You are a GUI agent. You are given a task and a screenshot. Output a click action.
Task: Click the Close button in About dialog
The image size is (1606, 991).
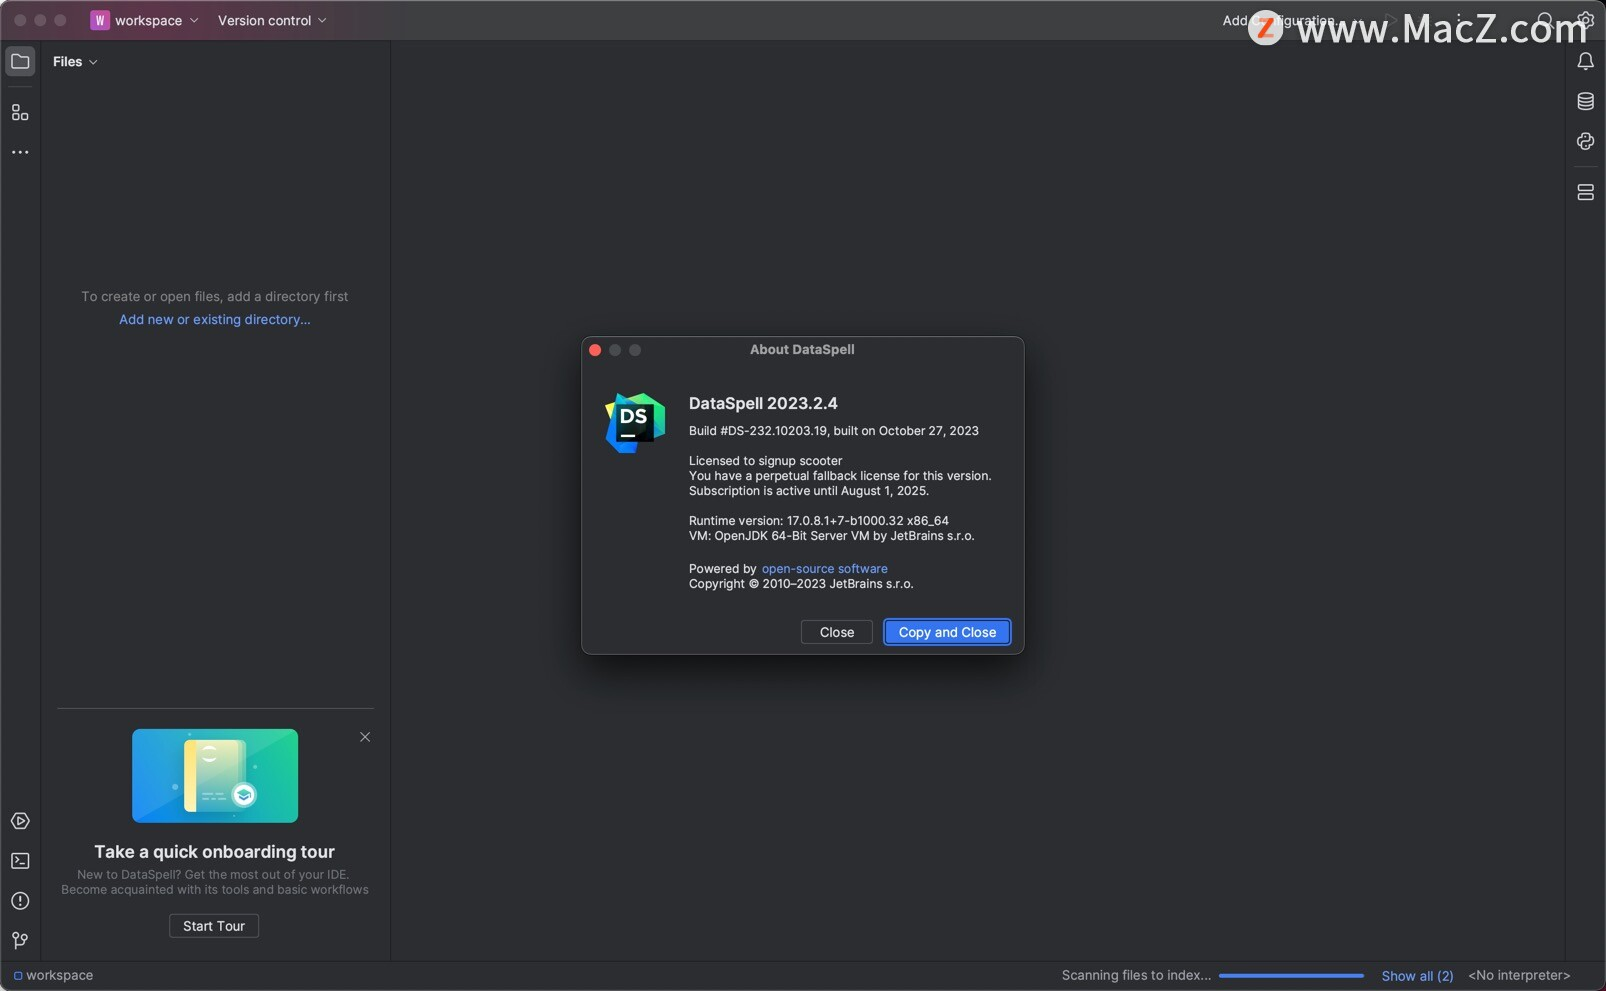click(837, 632)
